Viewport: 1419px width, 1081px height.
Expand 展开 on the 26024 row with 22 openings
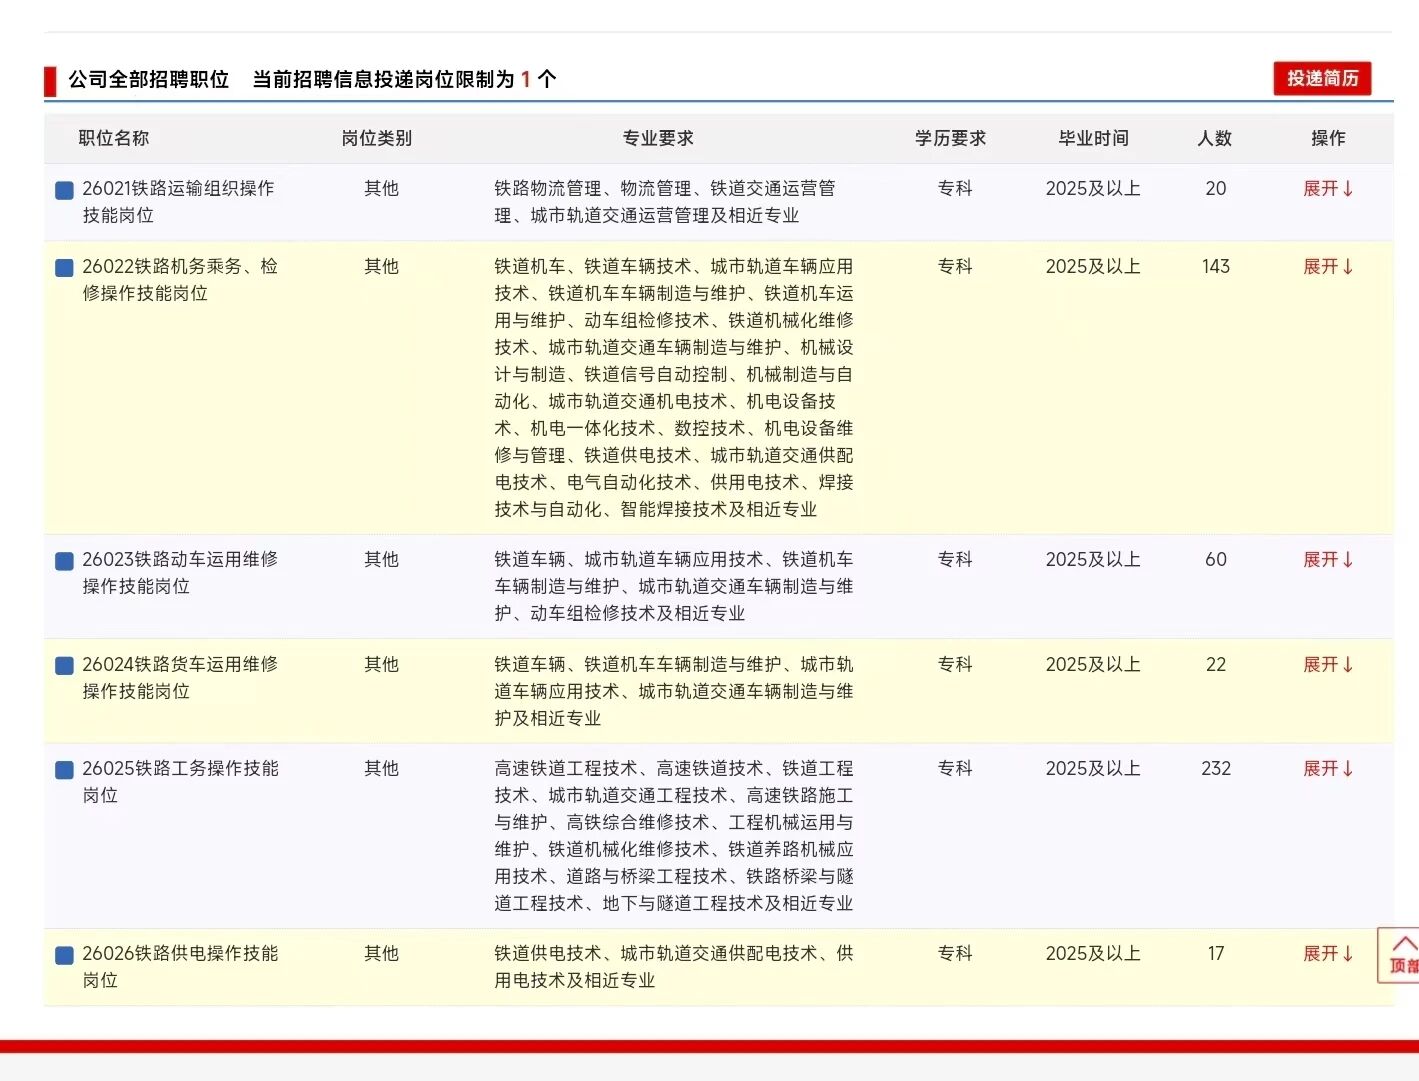pyautogui.click(x=1327, y=665)
